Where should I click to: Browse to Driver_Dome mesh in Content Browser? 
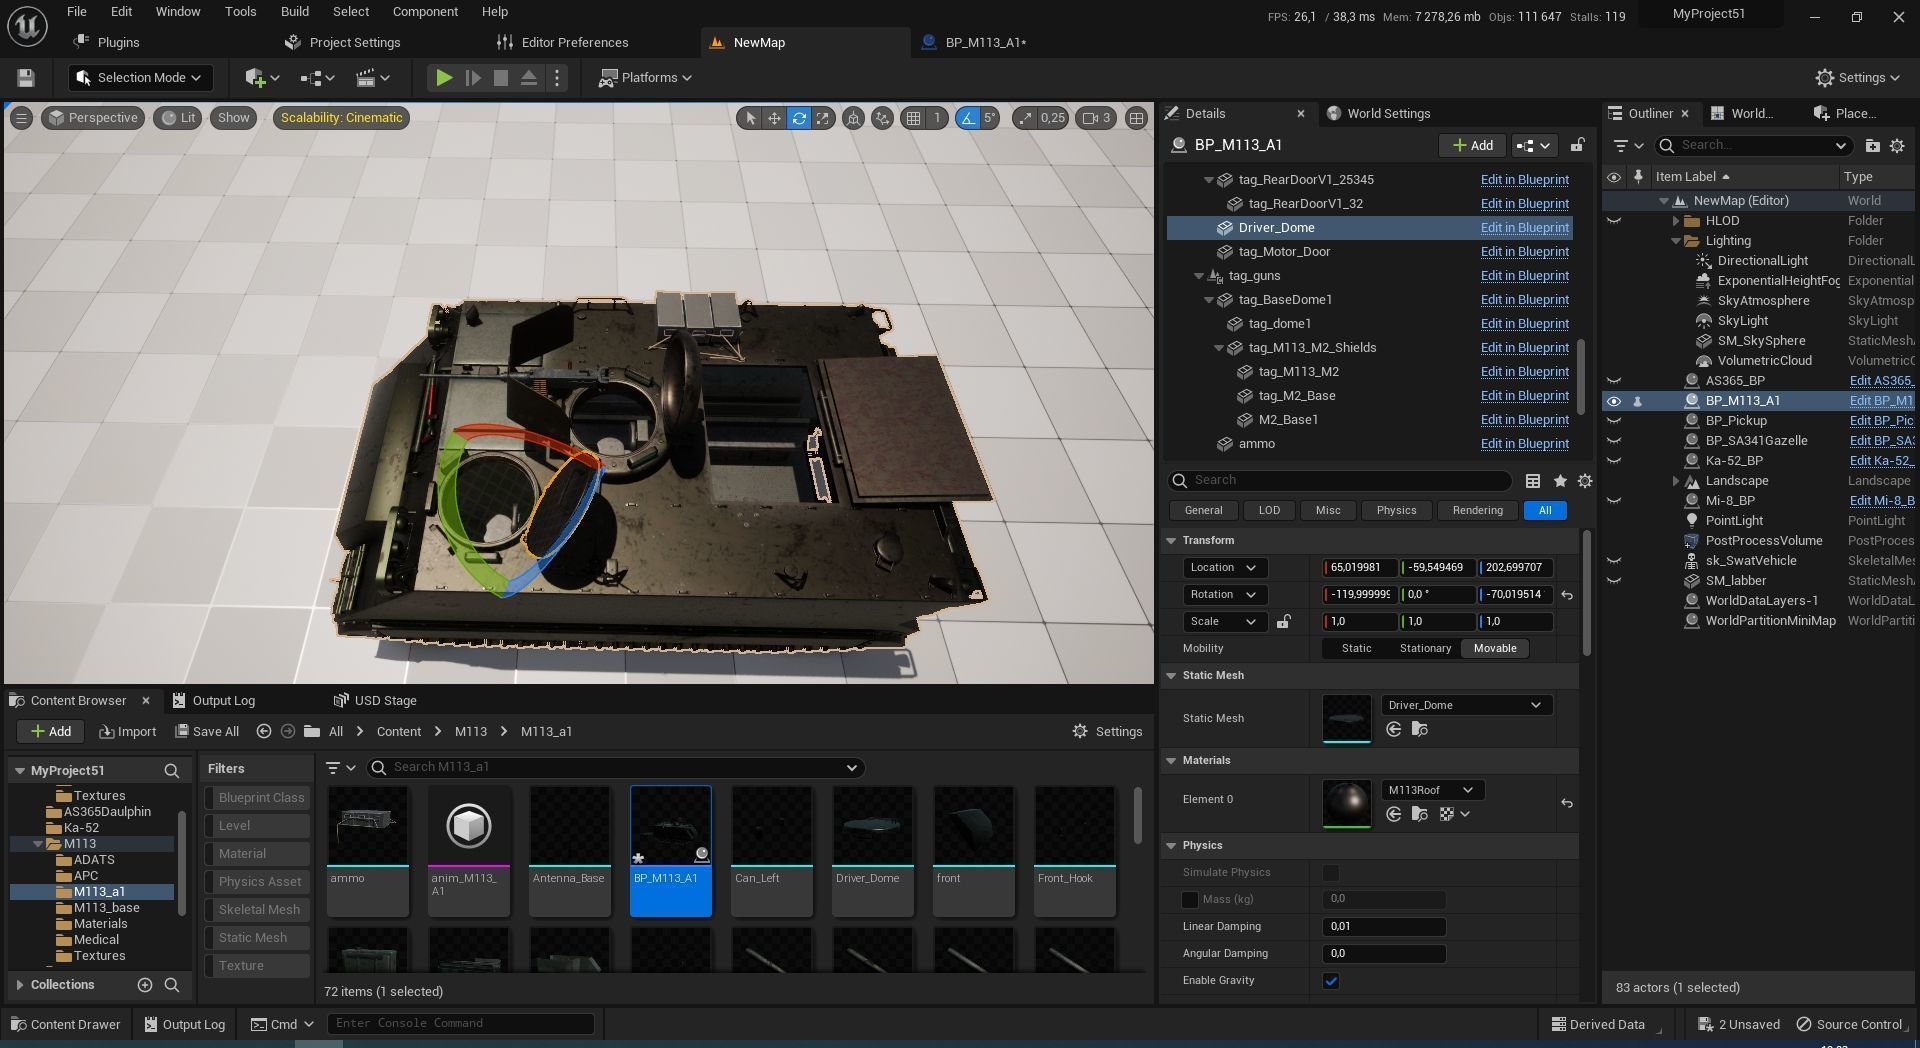1419,730
